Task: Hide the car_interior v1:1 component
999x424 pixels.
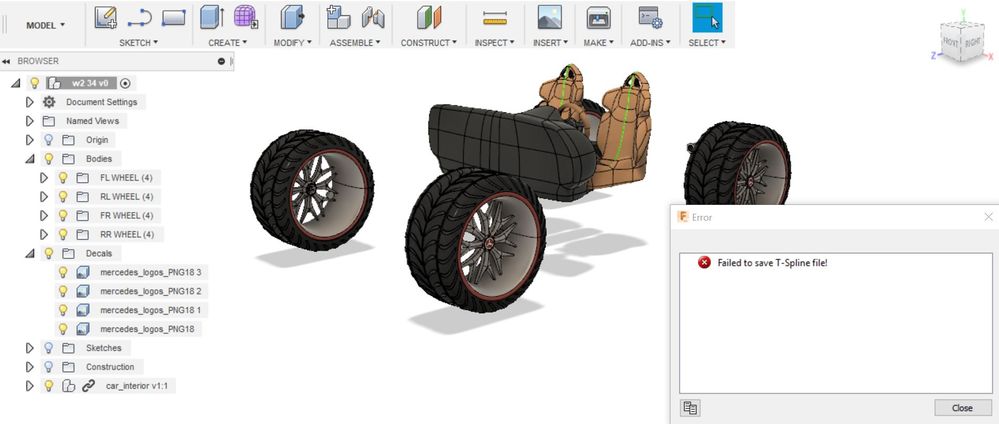Action: tap(48, 386)
